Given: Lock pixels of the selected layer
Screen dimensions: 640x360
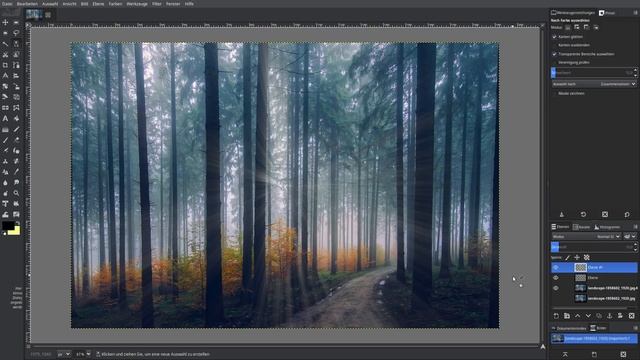Looking at the screenshot, I should coord(567,258).
